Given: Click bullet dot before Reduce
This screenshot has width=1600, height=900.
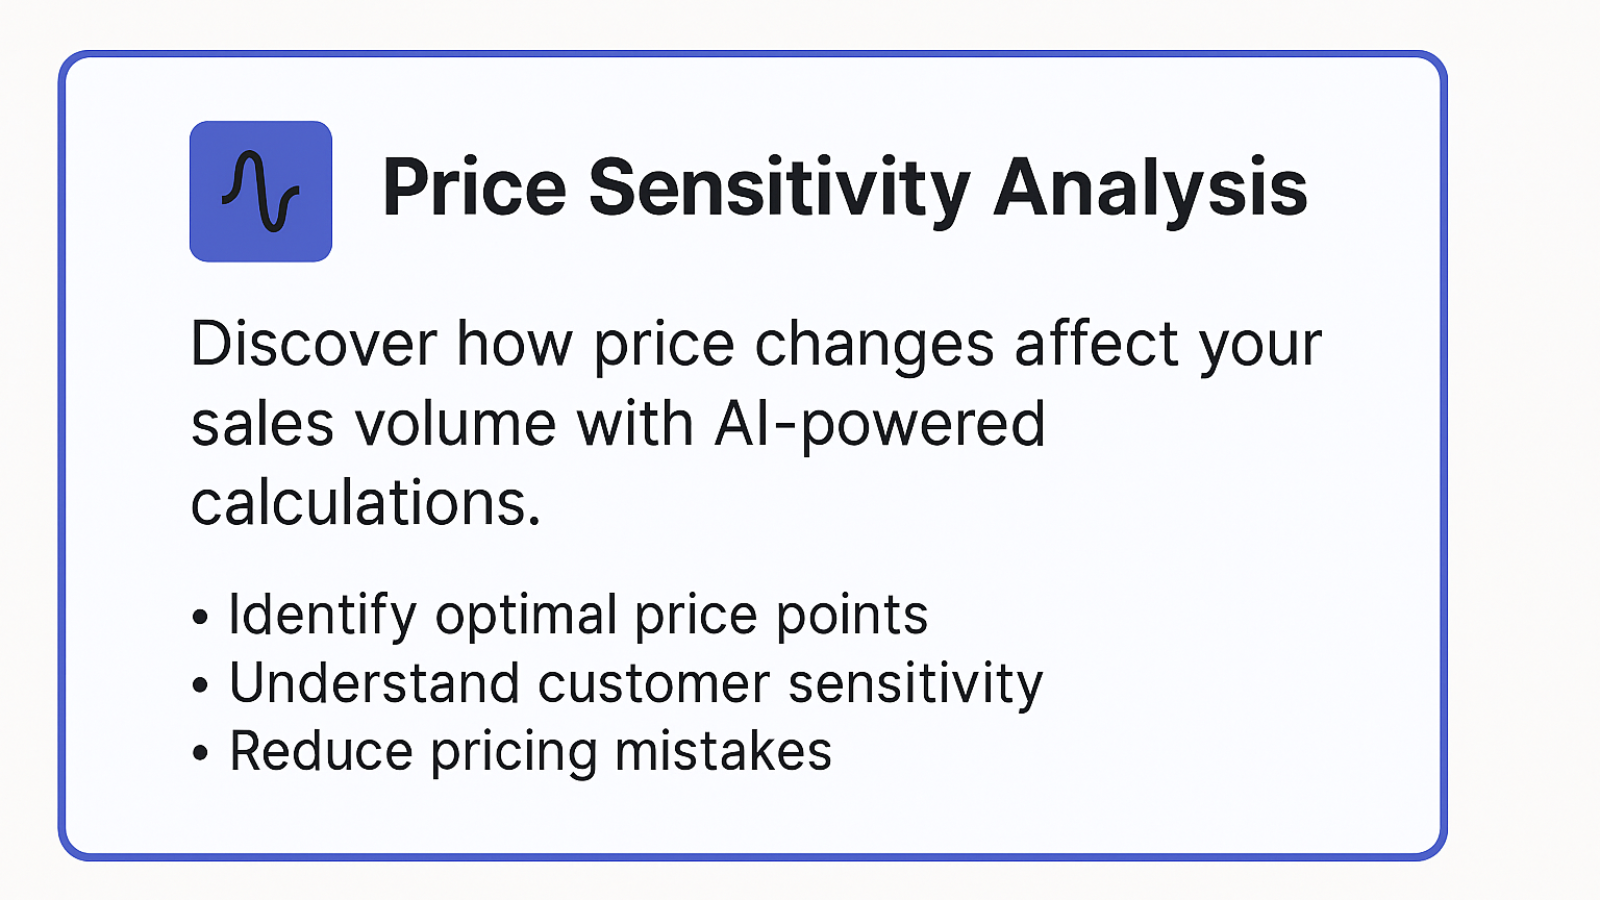Looking at the screenshot, I should (x=200, y=754).
